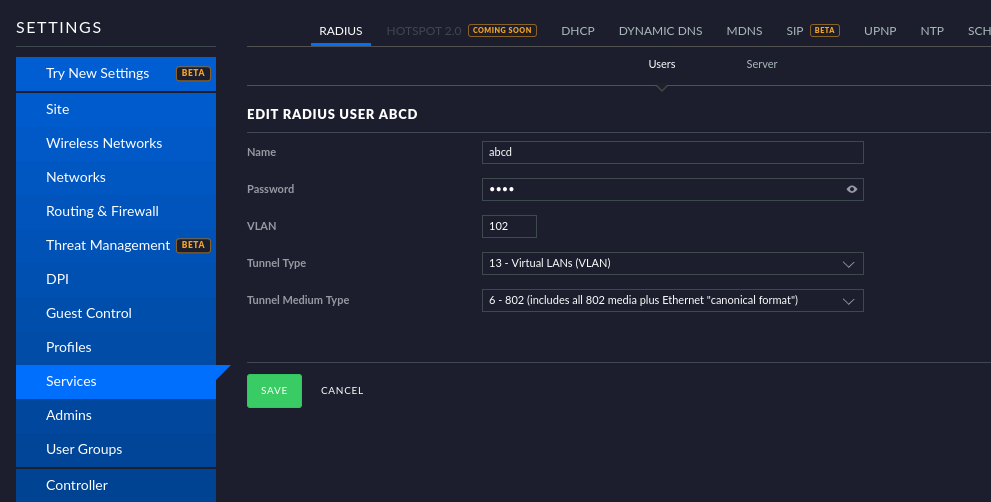
Task: Click the BETA badge next to SIP
Action: click(825, 30)
